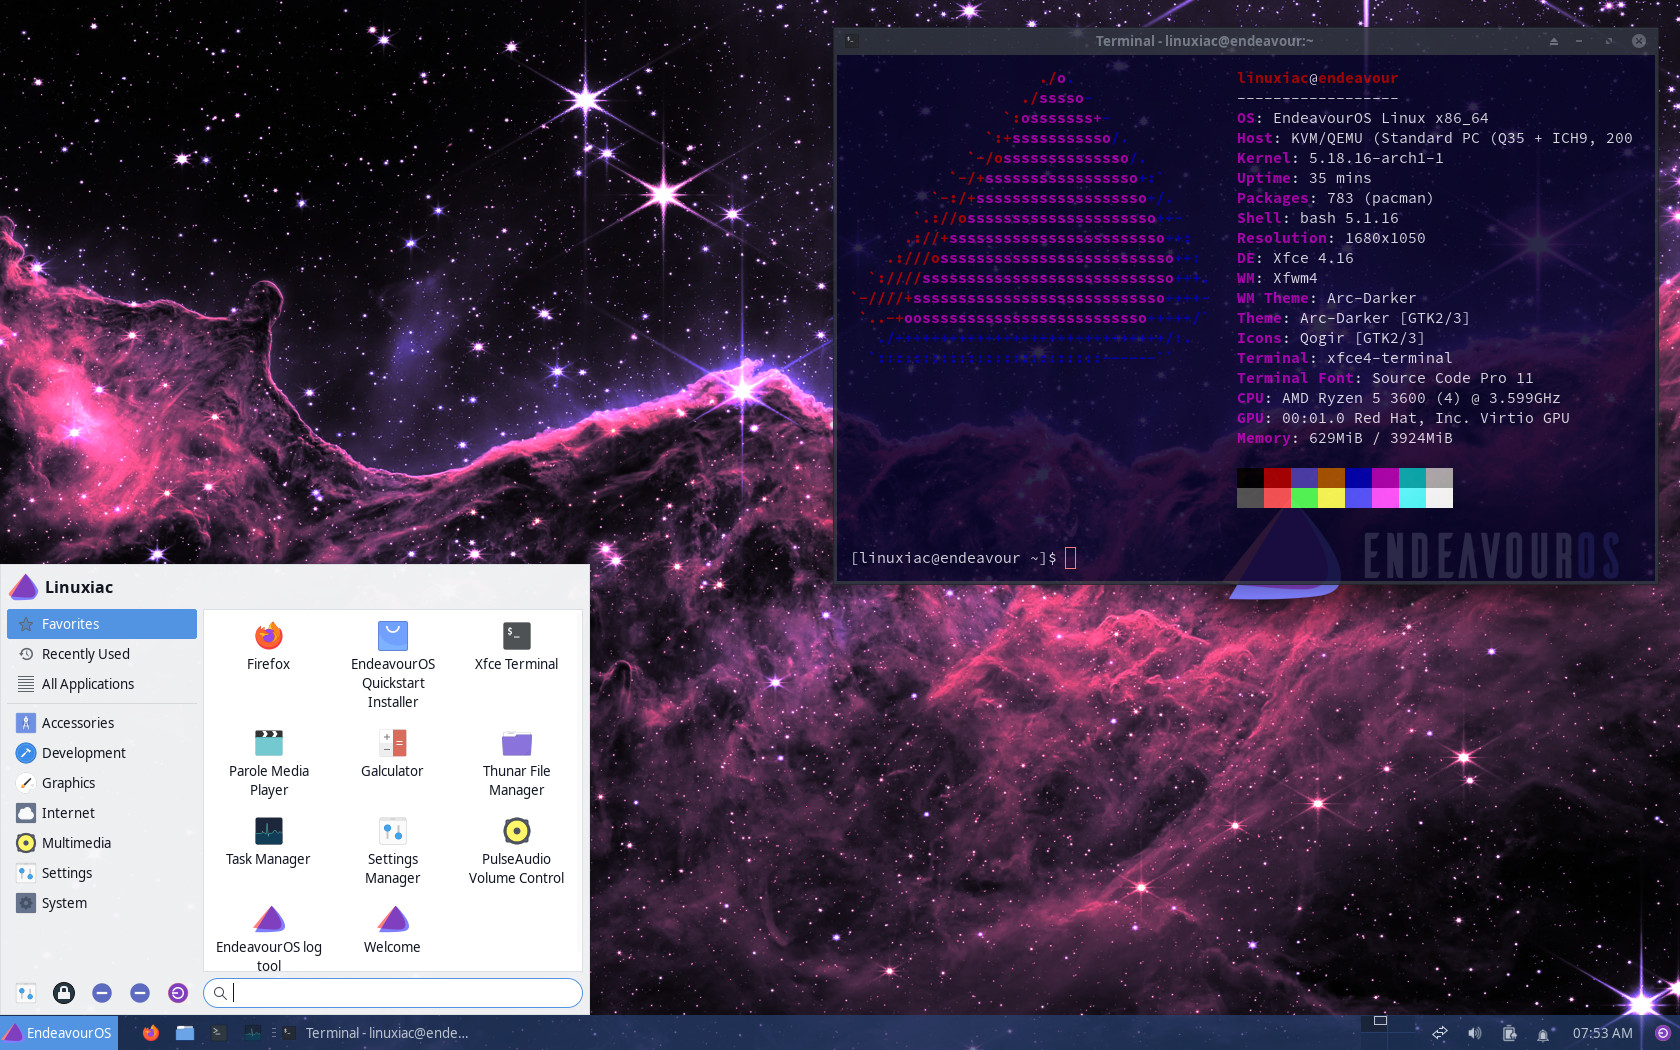Shade the terminal window with the roll-up button
Screen dimensions: 1680x1050
pyautogui.click(x=1554, y=41)
